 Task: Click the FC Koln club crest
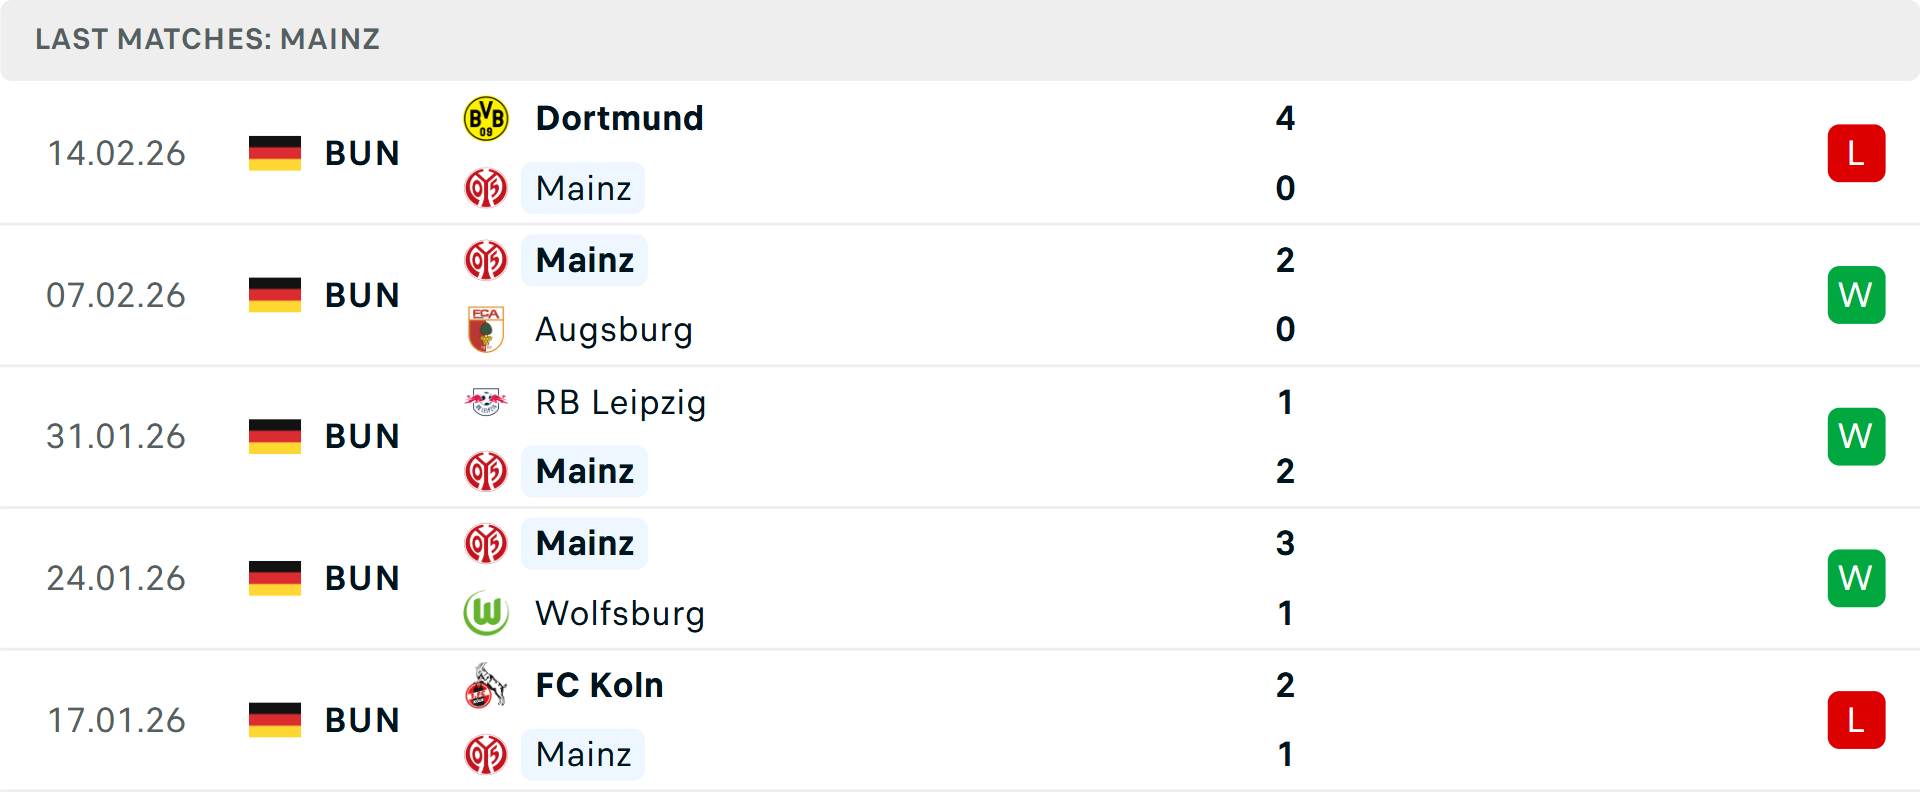pyautogui.click(x=486, y=685)
